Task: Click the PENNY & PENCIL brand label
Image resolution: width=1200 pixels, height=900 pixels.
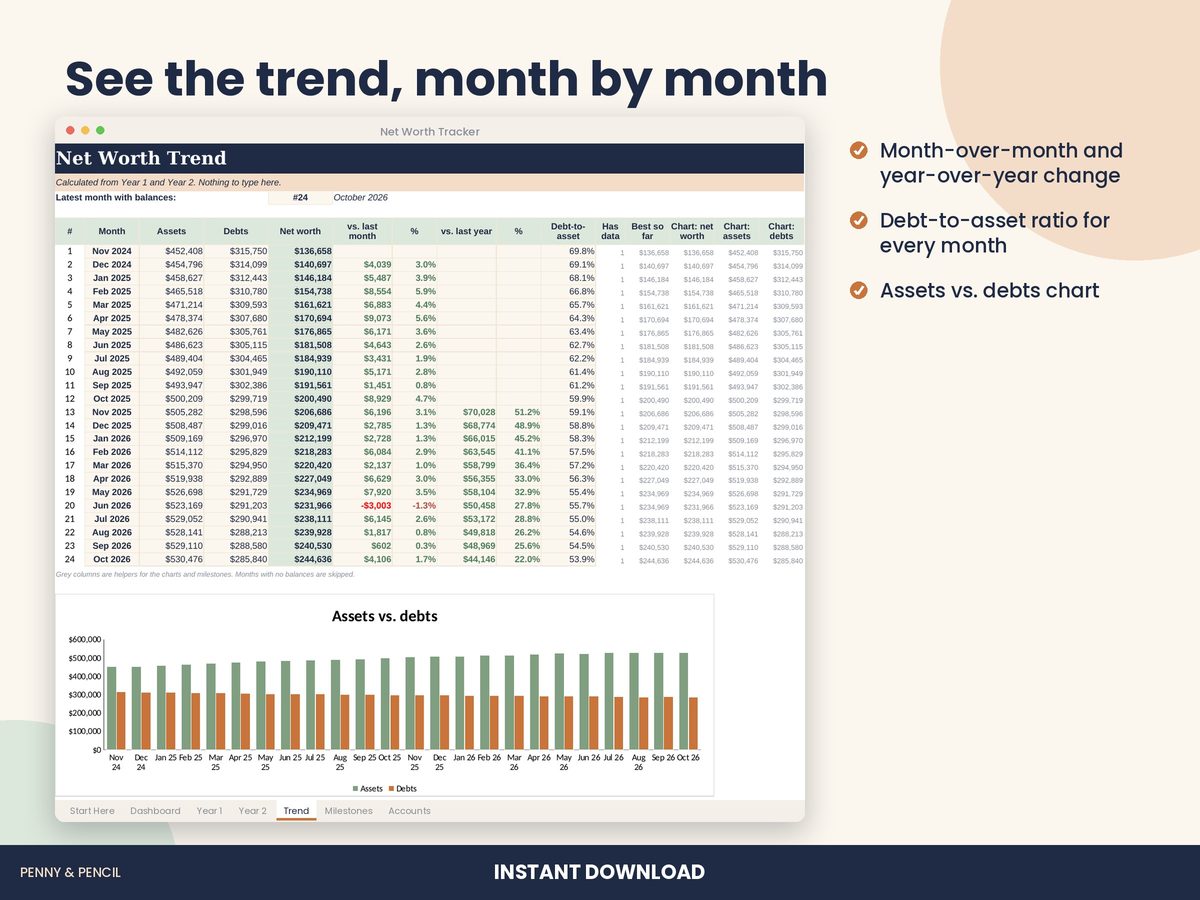Action: 71,872
